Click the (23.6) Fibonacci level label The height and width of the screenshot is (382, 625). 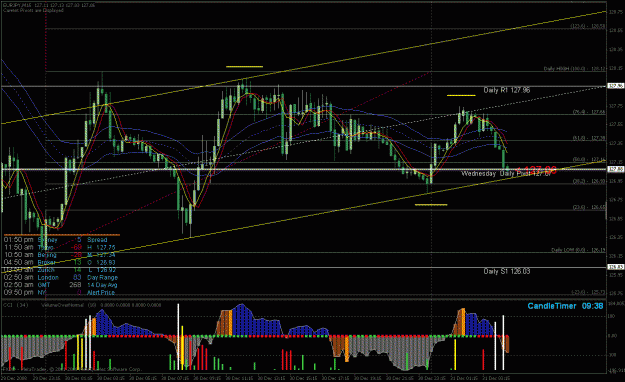coord(589,207)
